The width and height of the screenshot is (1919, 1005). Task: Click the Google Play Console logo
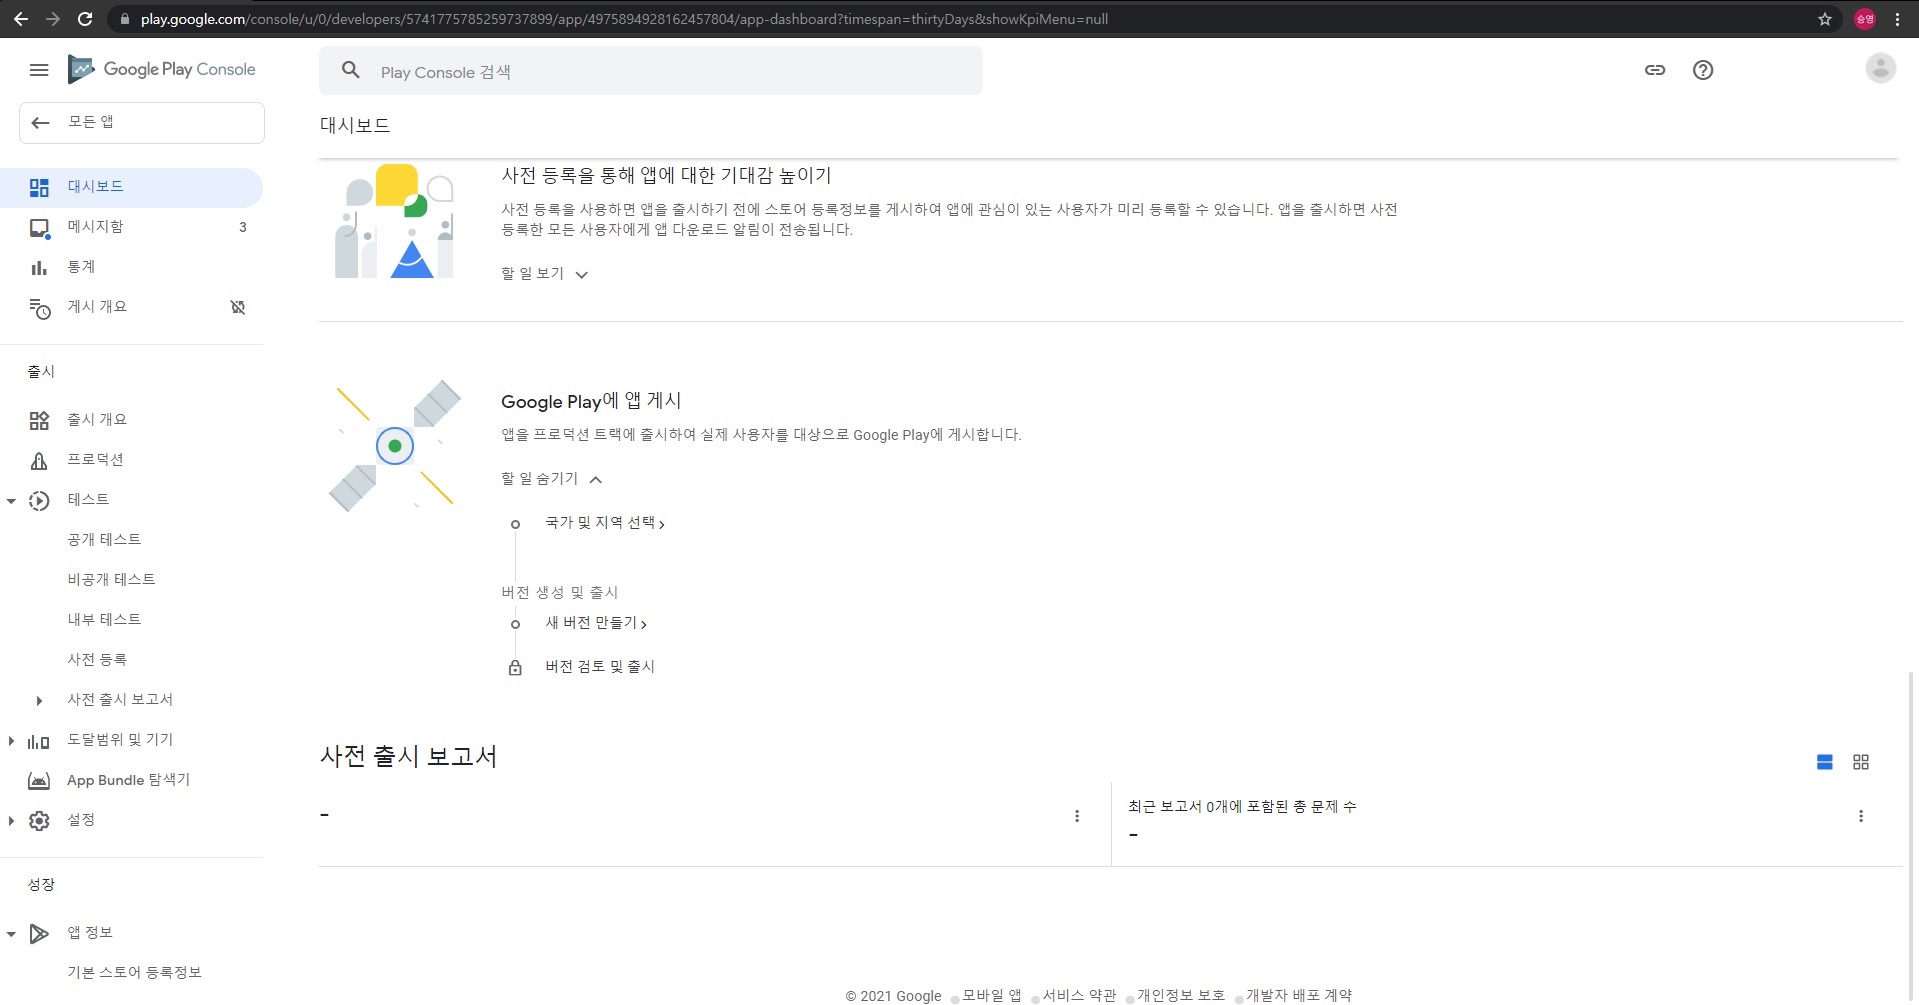[162, 69]
